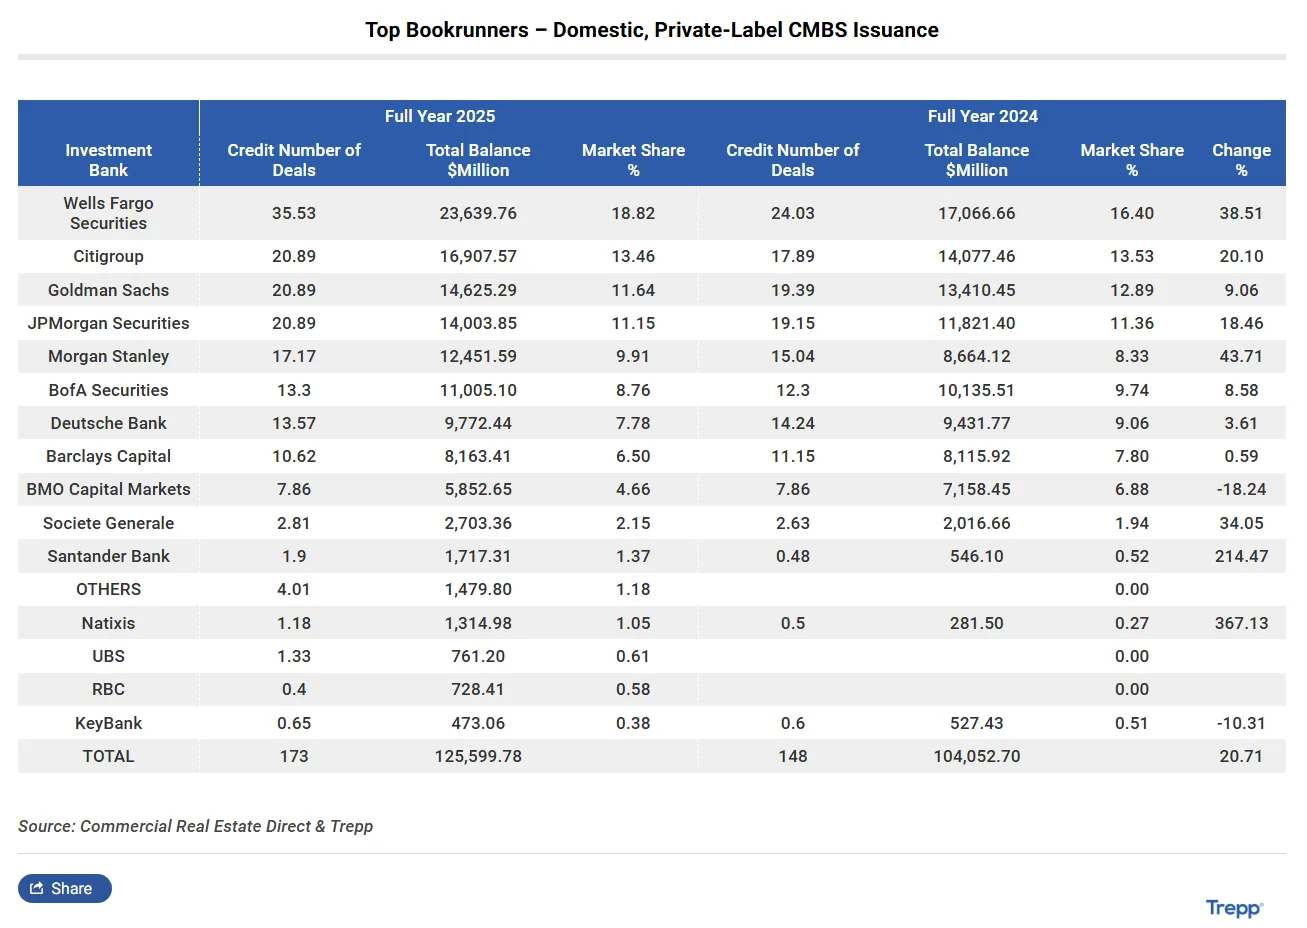This screenshot has width=1307, height=928.
Task: Select the Investment Bank column header
Action: pos(108,160)
